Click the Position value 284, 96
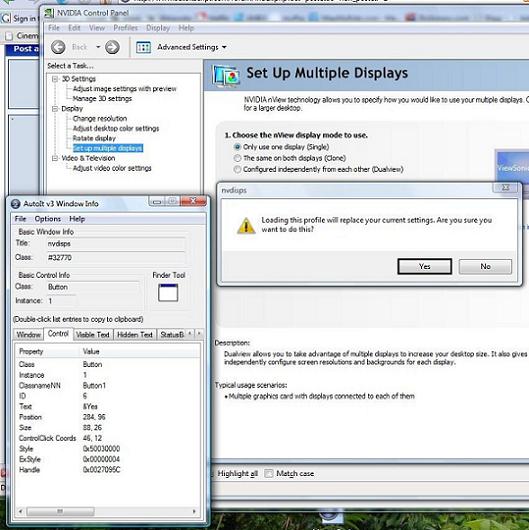This screenshot has height=530, width=529. (94, 417)
